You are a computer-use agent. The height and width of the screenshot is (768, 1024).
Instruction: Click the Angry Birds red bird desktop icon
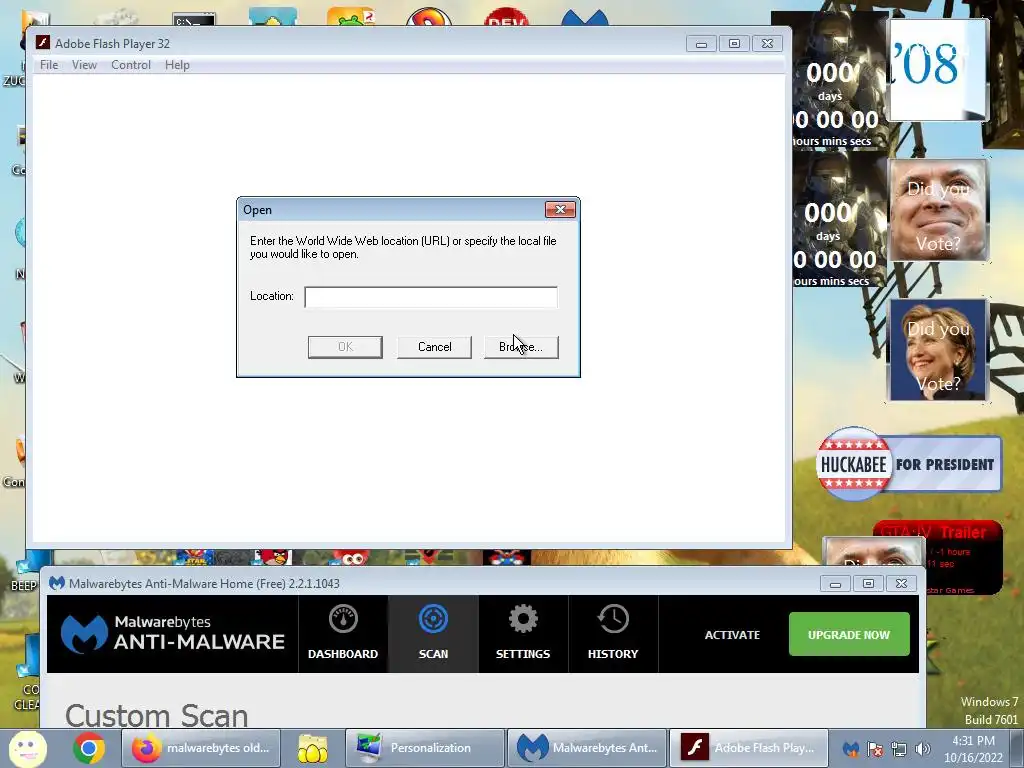pyautogui.click(x=273, y=557)
